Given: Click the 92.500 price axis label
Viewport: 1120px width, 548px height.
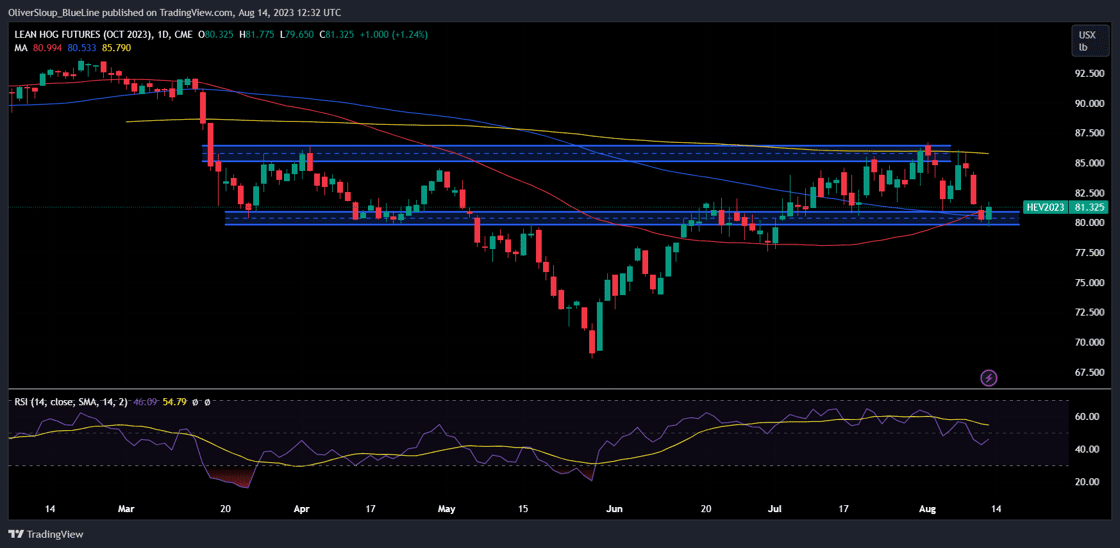Looking at the screenshot, I should [1091, 74].
